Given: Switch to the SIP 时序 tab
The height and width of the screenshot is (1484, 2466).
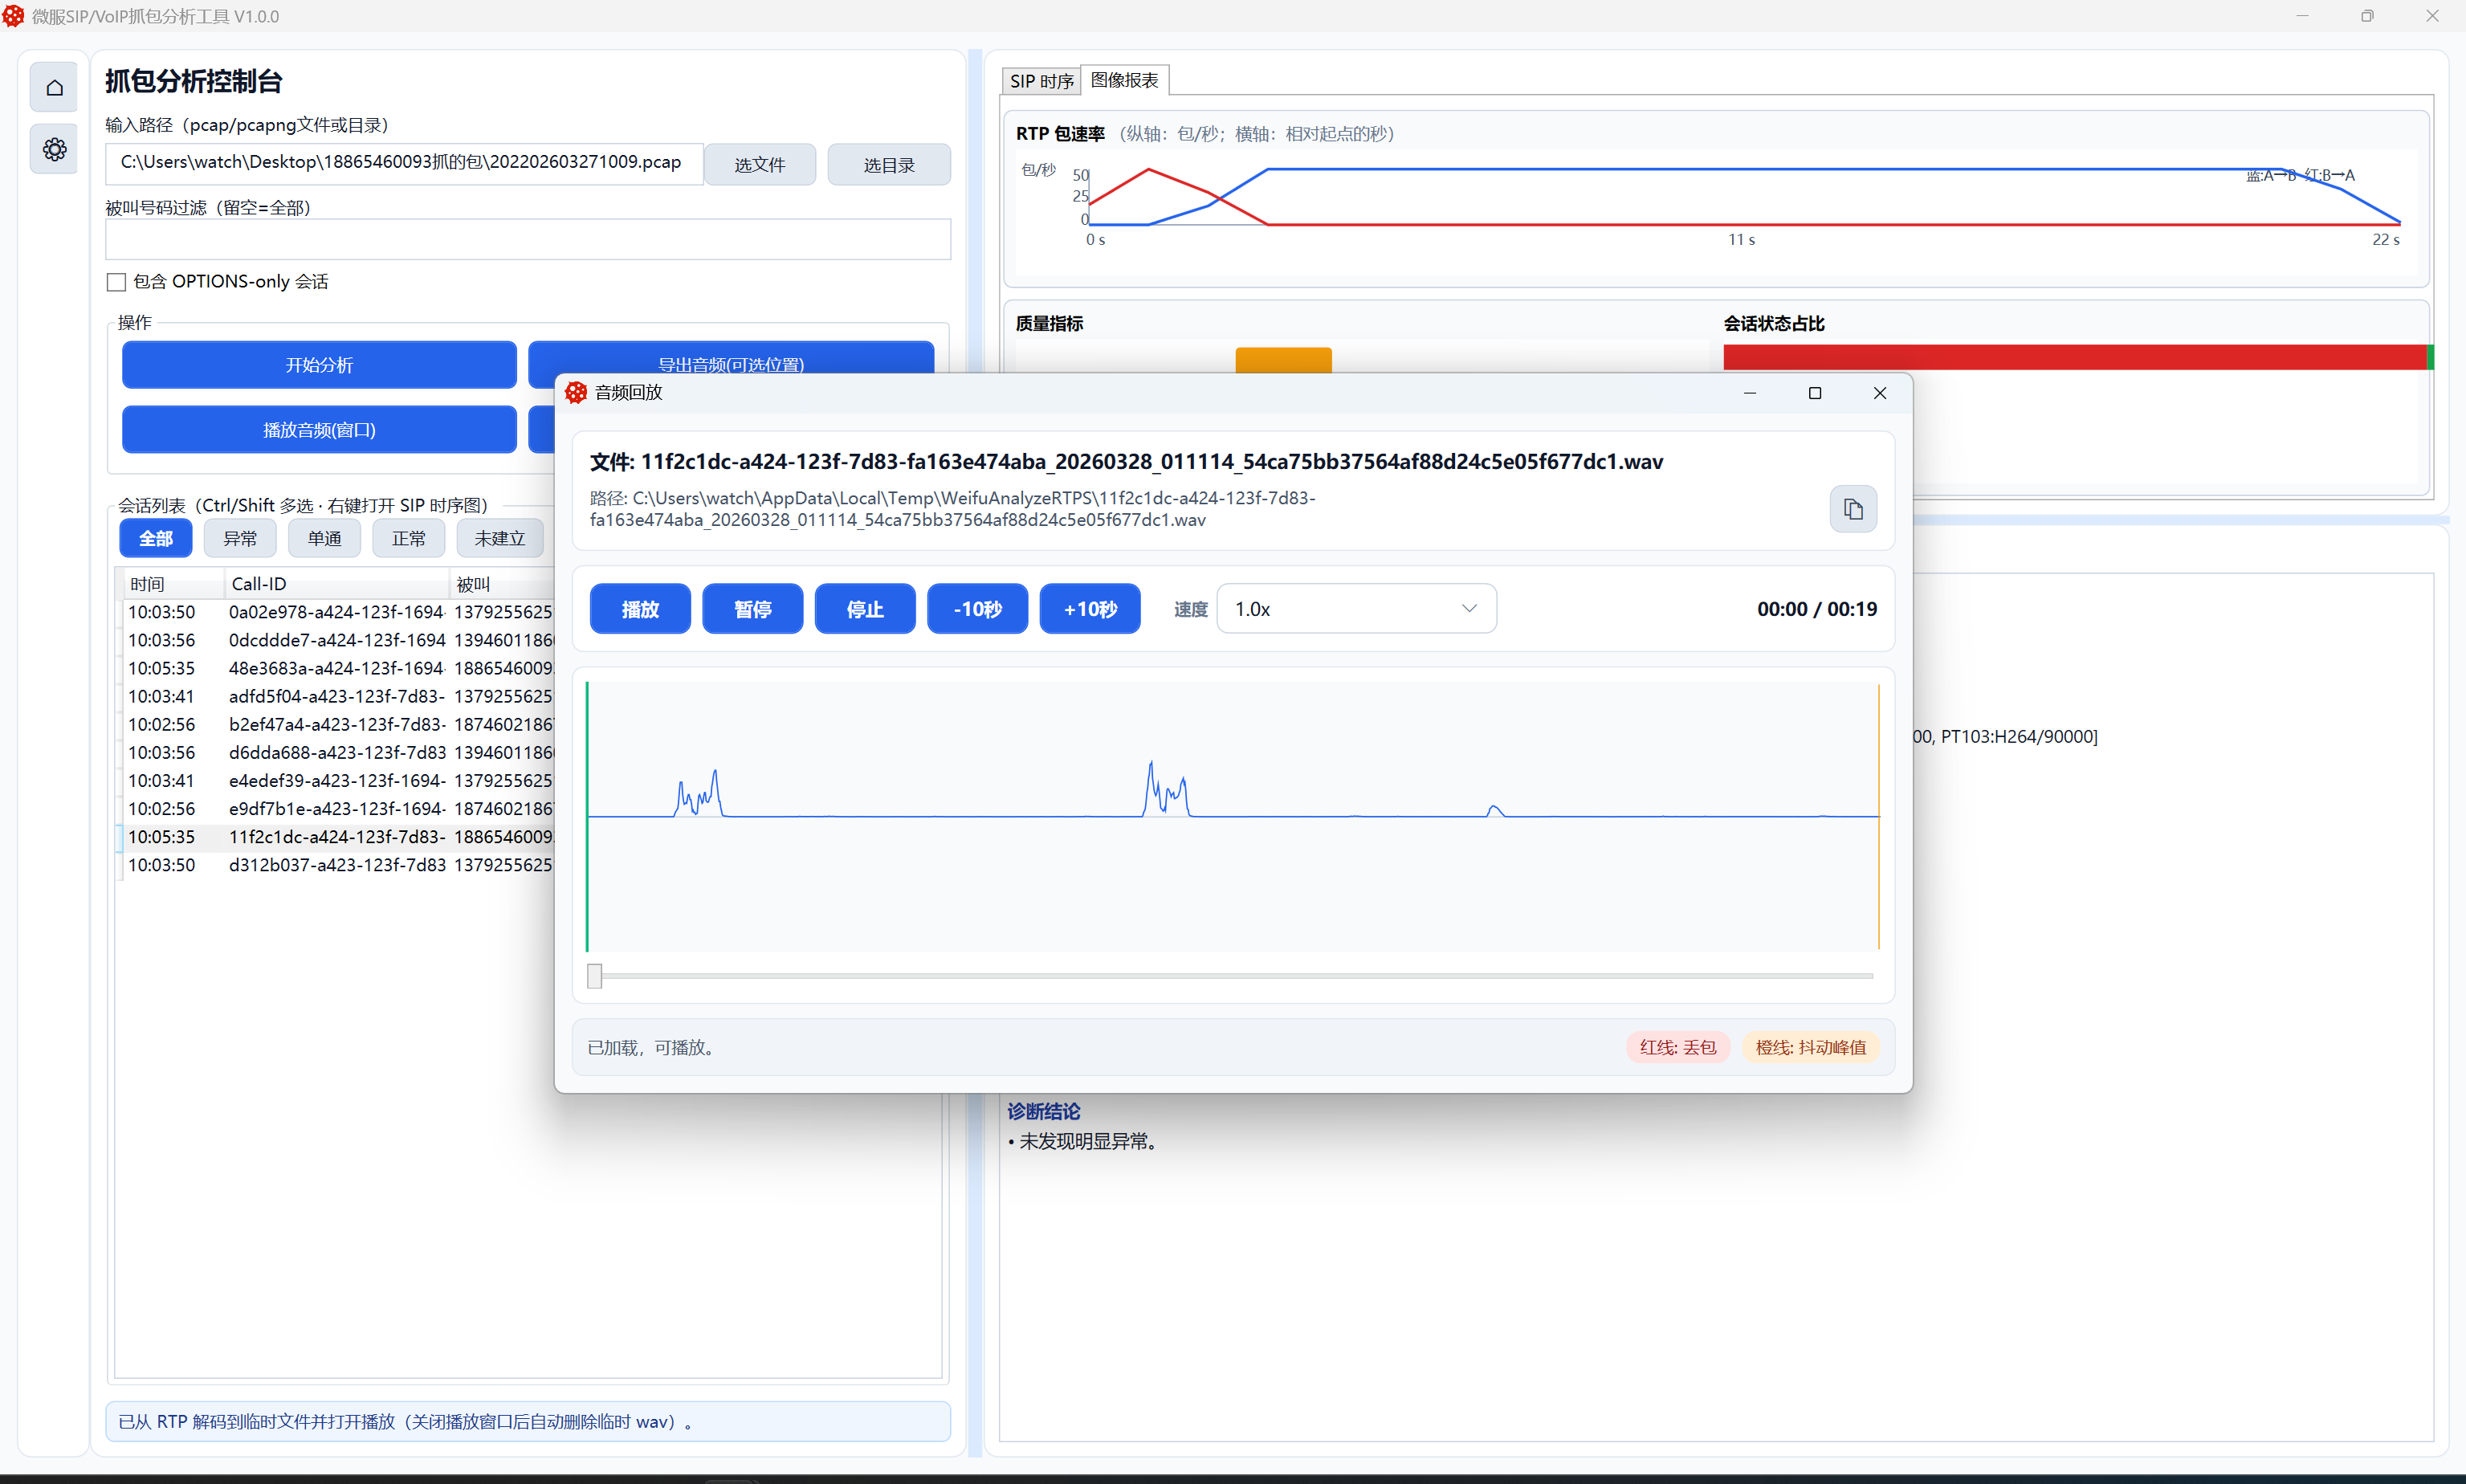Looking at the screenshot, I should pyautogui.click(x=1041, y=81).
